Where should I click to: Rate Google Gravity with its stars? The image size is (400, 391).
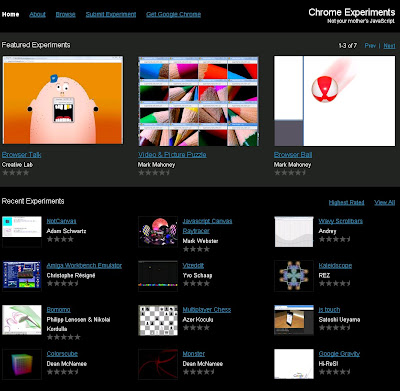pyautogui.click(x=335, y=372)
